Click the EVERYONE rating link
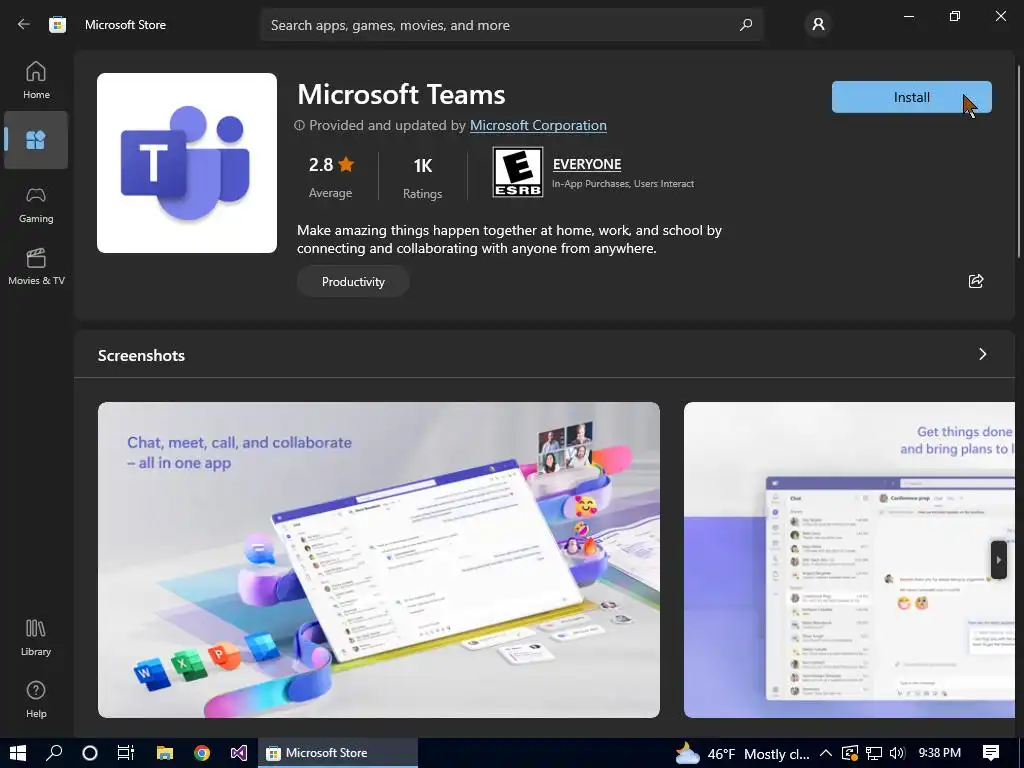1024x768 pixels. coord(586,165)
